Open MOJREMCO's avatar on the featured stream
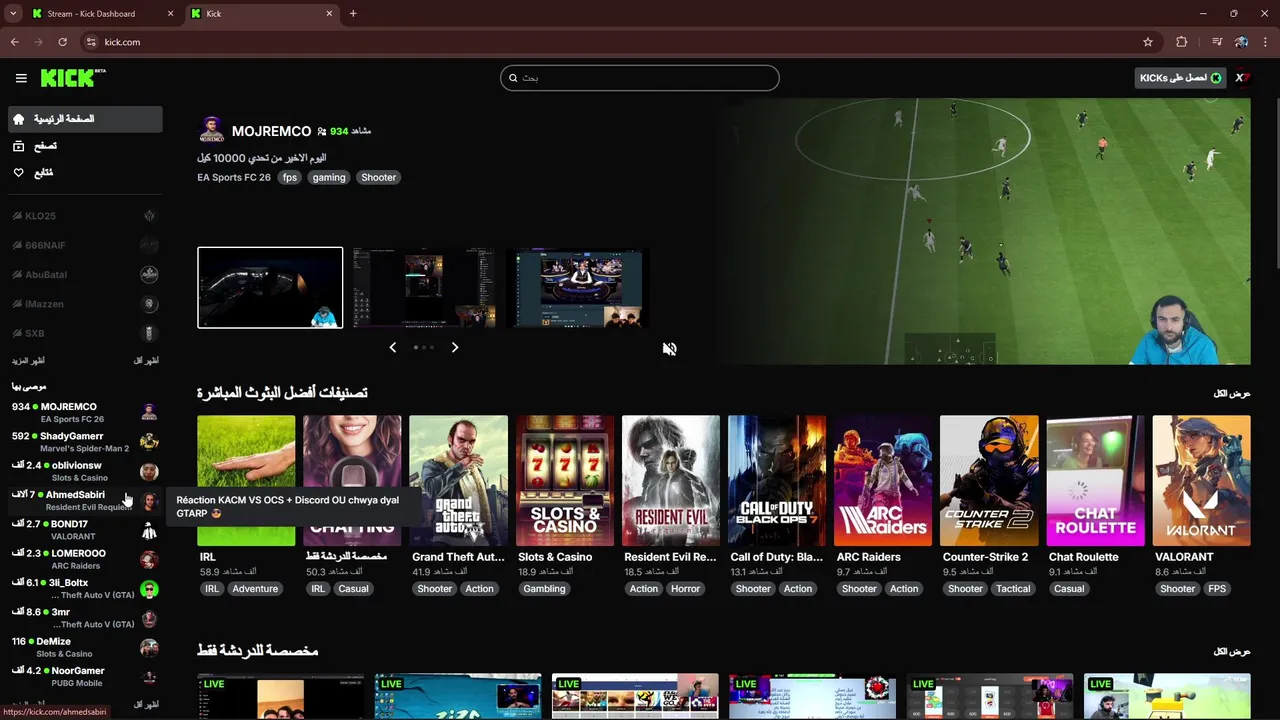The image size is (1280, 720). tap(211, 130)
